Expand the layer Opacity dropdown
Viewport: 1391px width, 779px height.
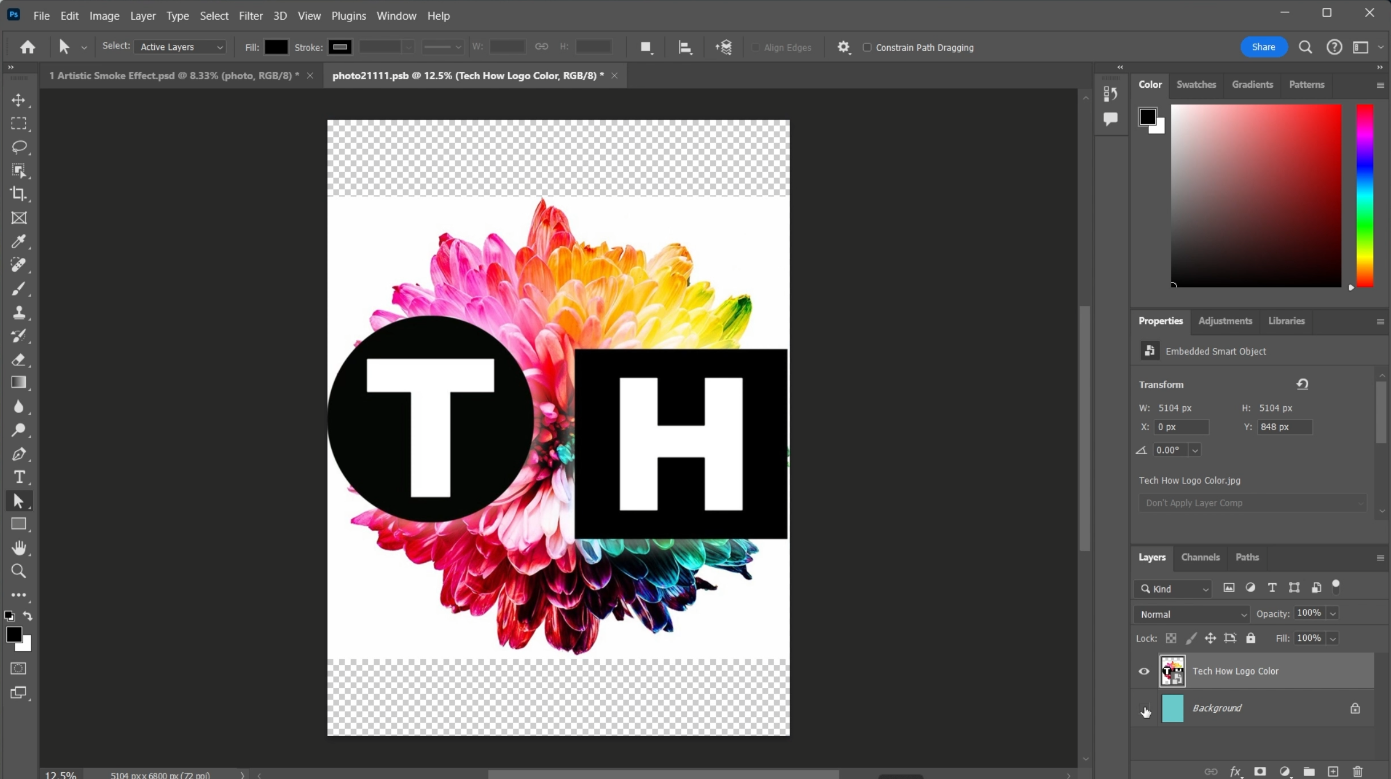pyautogui.click(x=1333, y=613)
